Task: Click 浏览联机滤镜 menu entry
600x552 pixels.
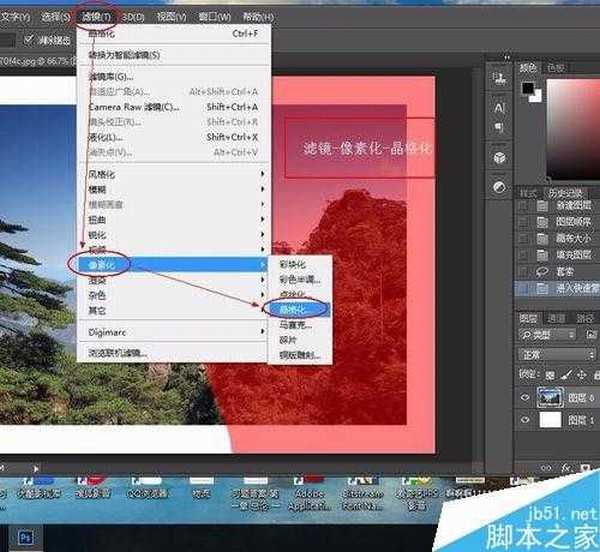Action: (119, 352)
